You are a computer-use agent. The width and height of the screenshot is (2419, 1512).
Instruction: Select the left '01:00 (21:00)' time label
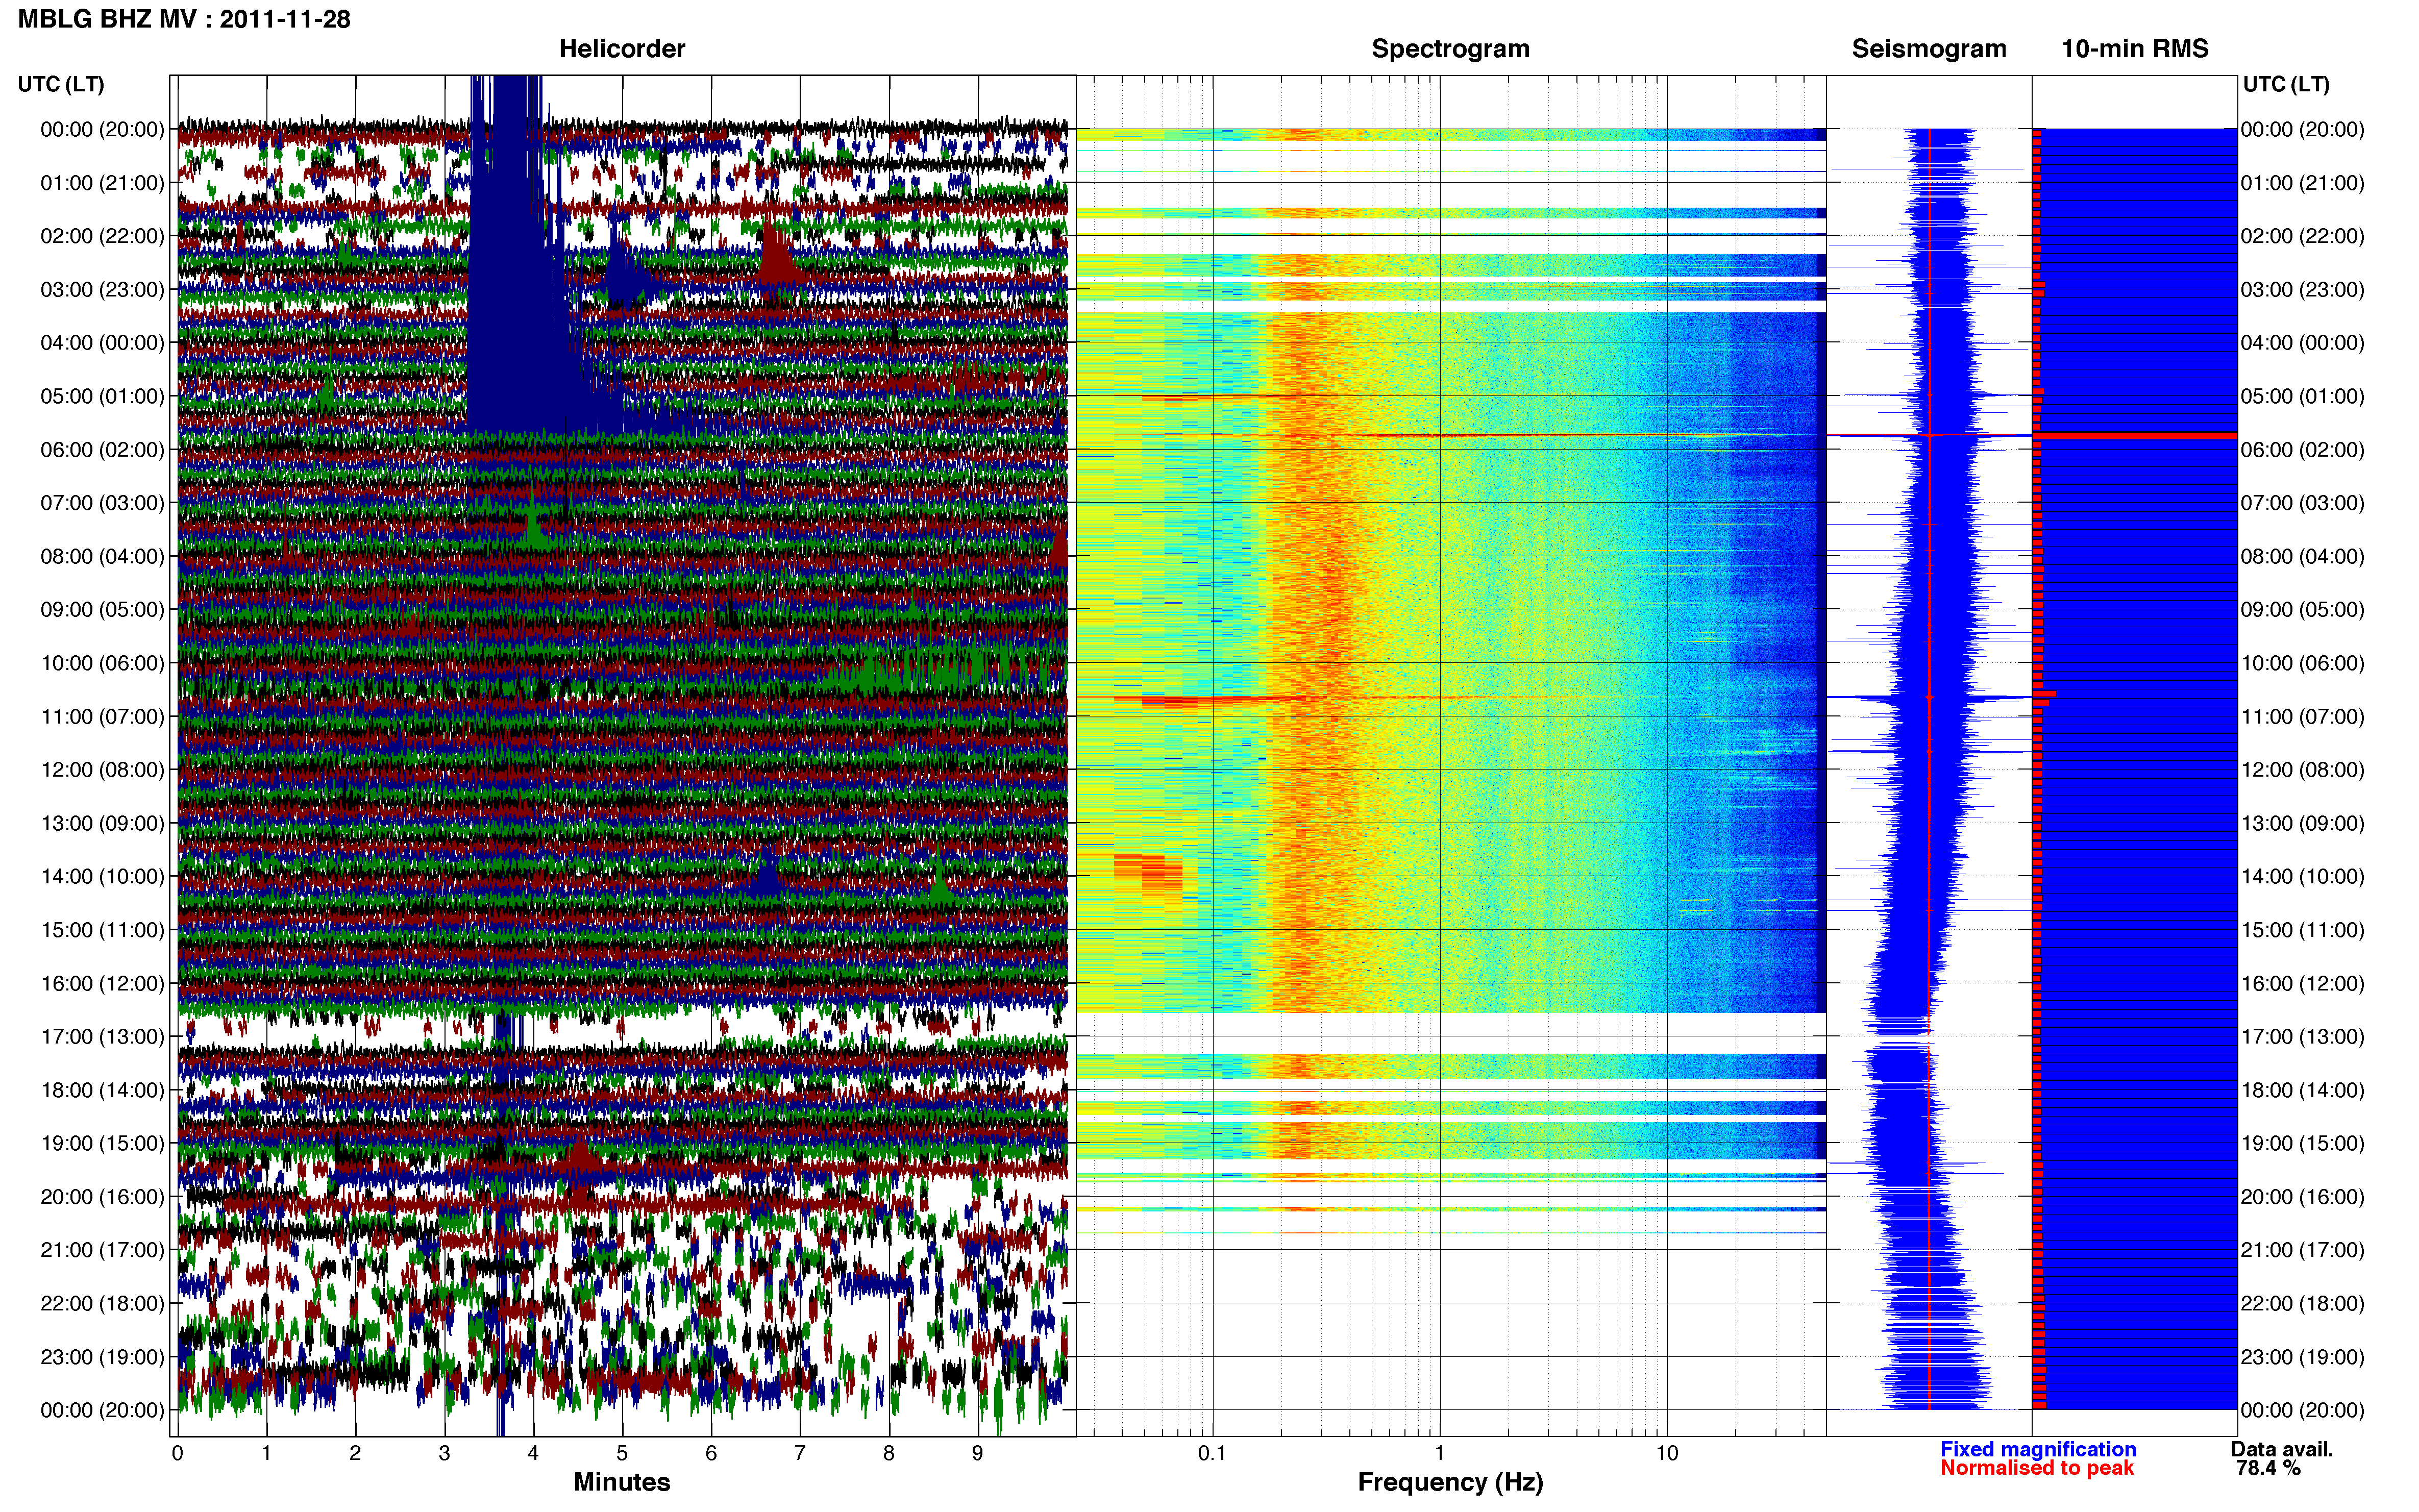(102, 183)
